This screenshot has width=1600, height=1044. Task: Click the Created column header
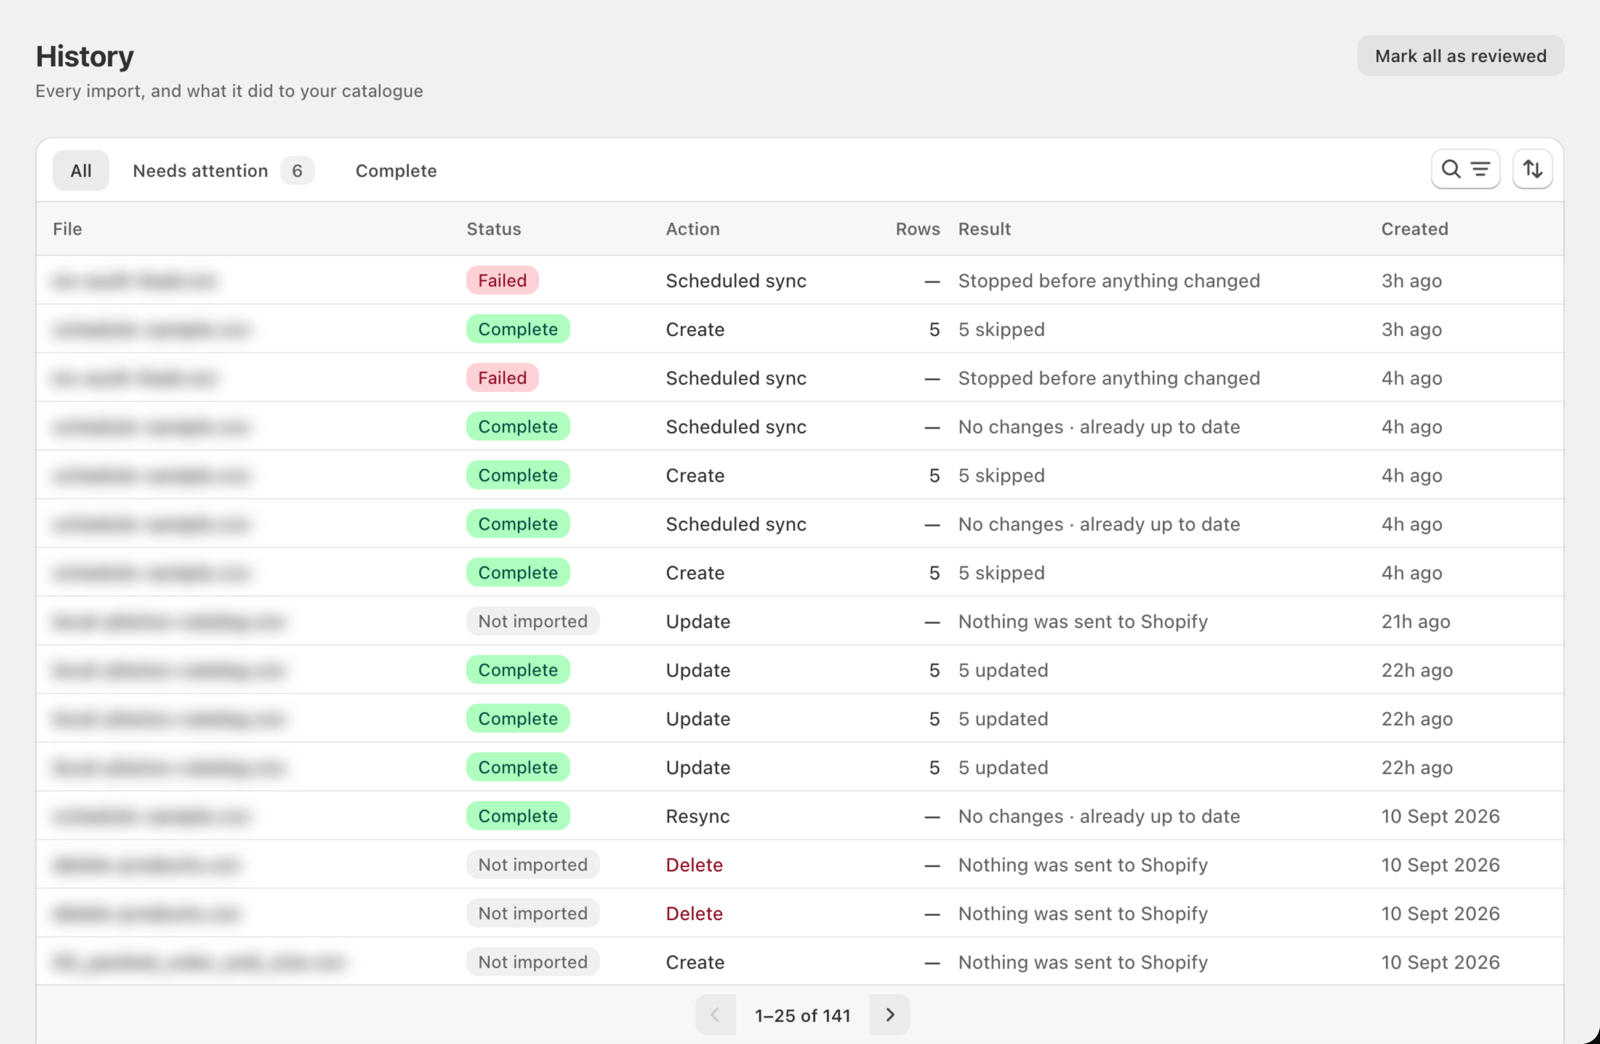tap(1414, 229)
